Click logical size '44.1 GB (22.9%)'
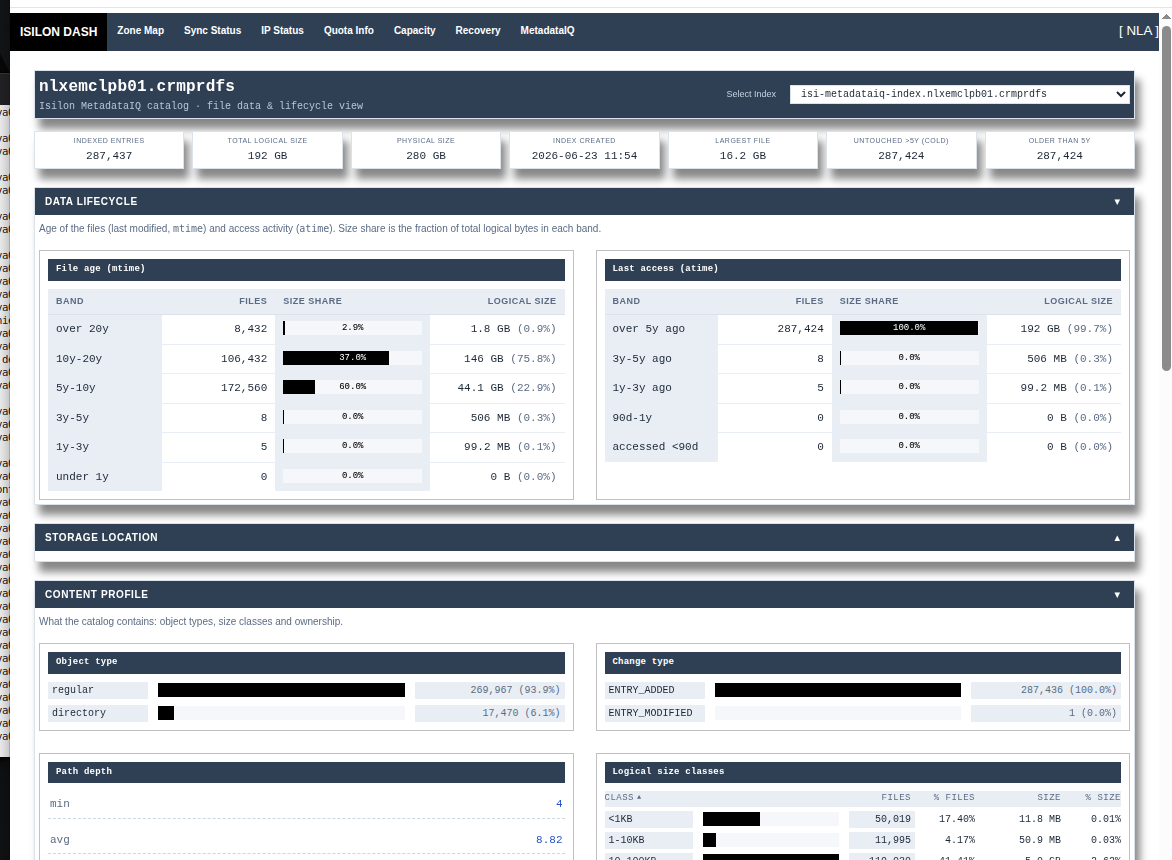Screen dimensions: 1172x860 coord(507,388)
